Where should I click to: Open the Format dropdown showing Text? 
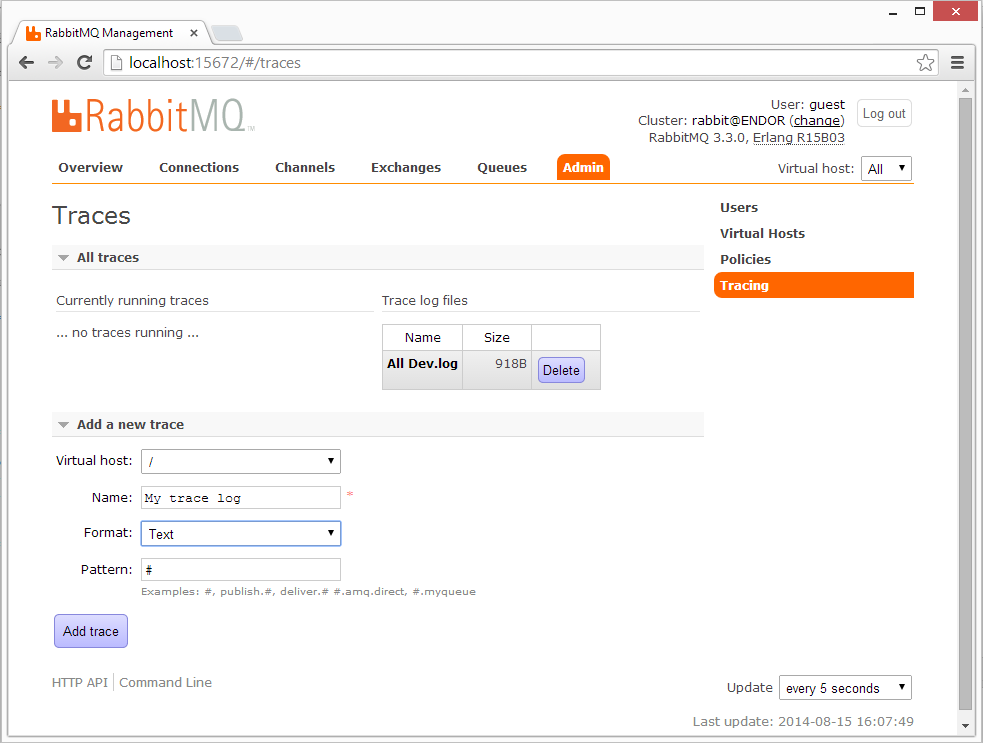[241, 534]
